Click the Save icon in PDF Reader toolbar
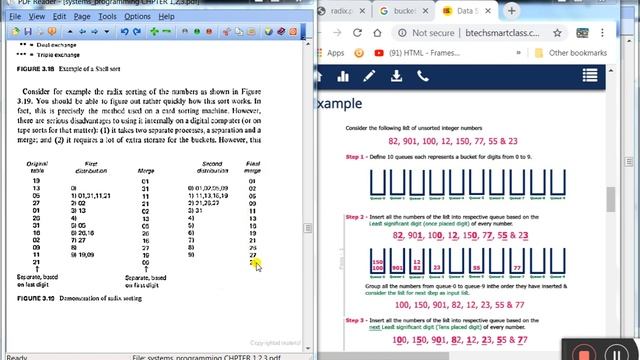Screen dimensions: 640x360 (x=28, y=31)
